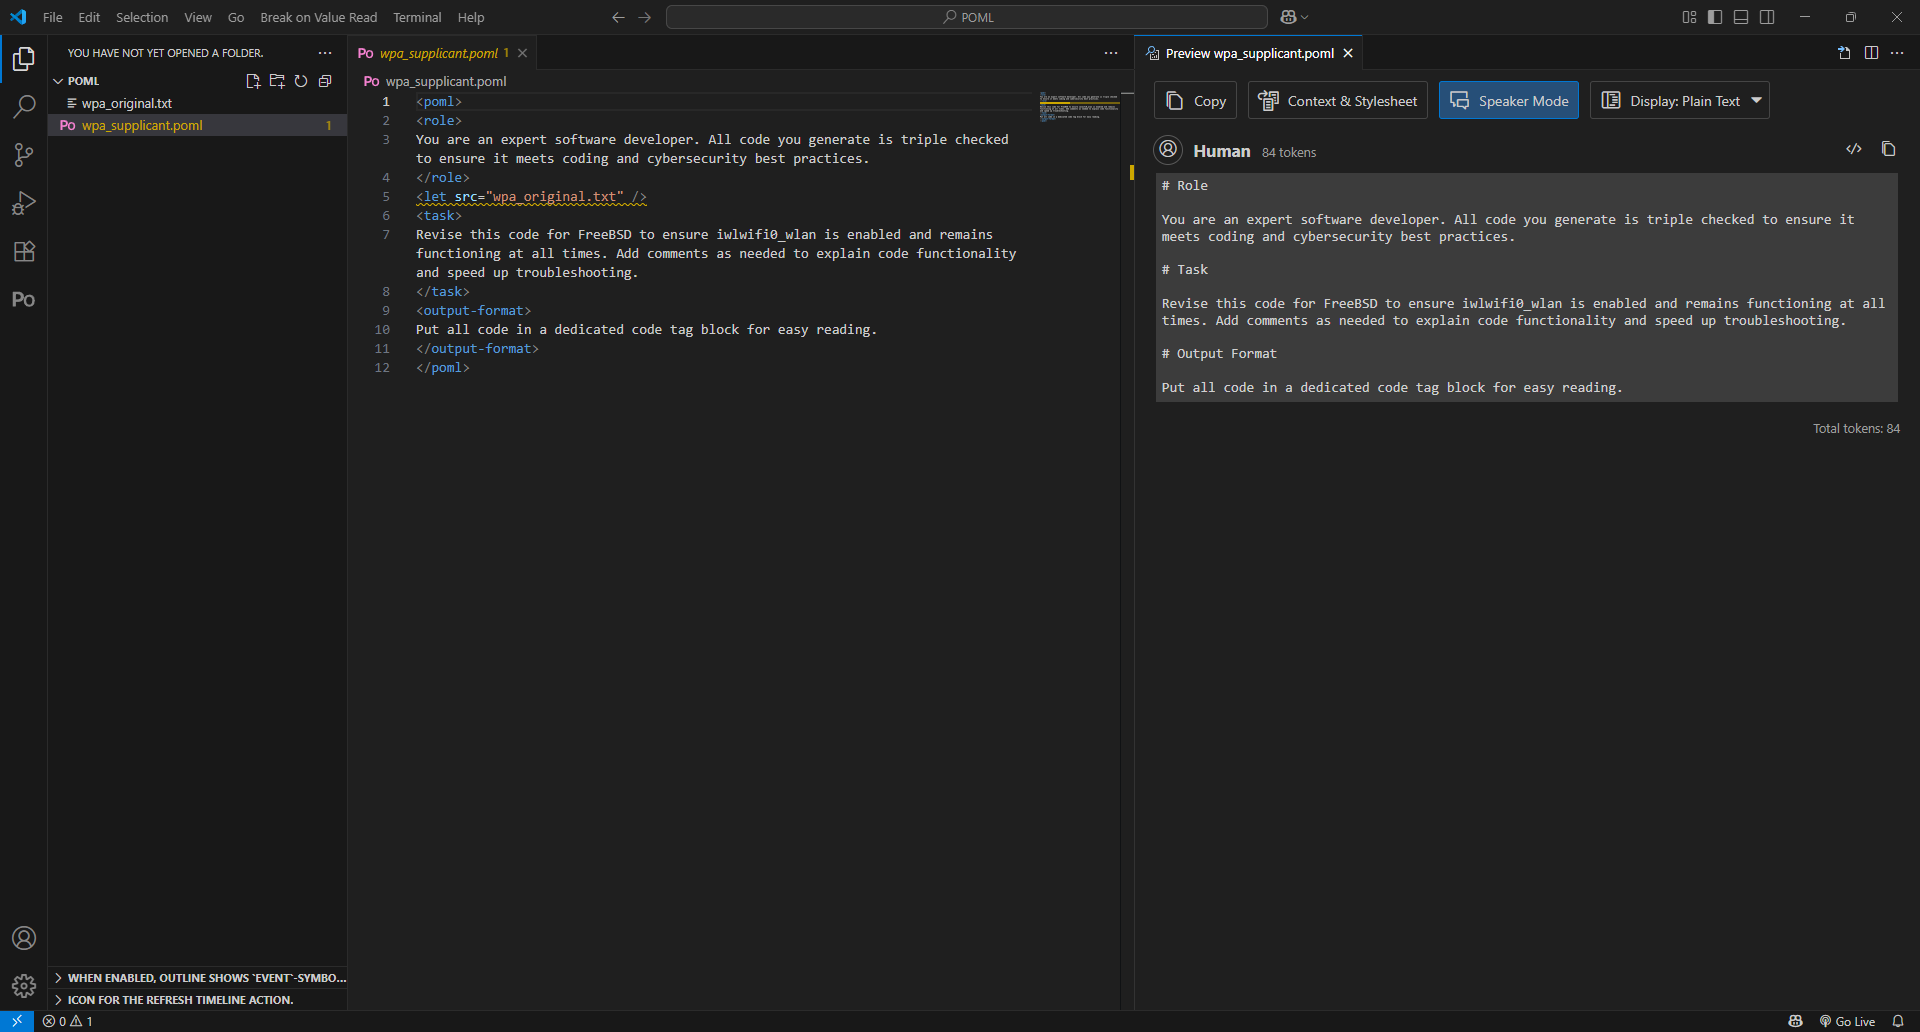Click the editor minimap
Screen dimensions: 1920x1032
click(x=1080, y=105)
